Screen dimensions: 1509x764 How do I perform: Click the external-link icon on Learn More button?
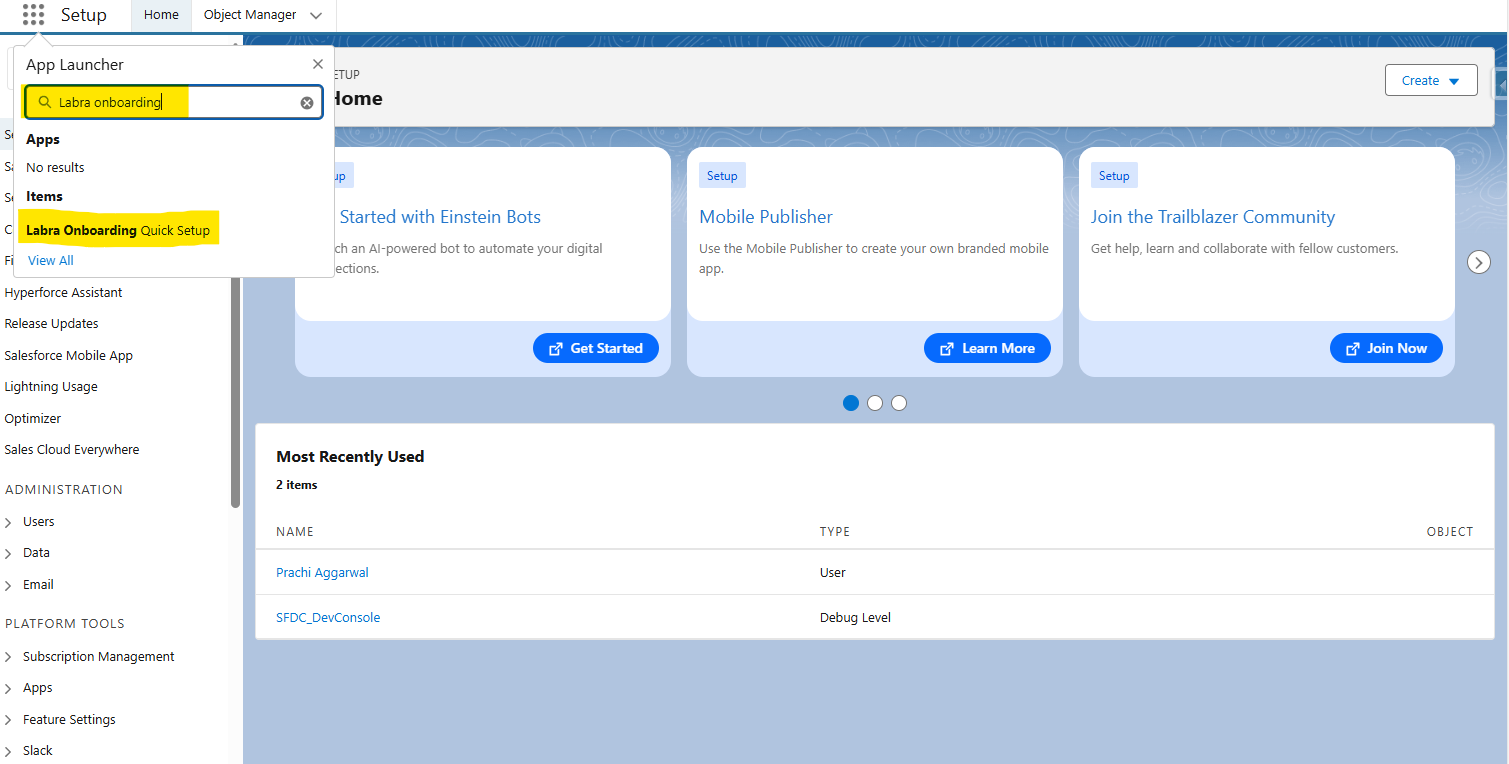947,348
